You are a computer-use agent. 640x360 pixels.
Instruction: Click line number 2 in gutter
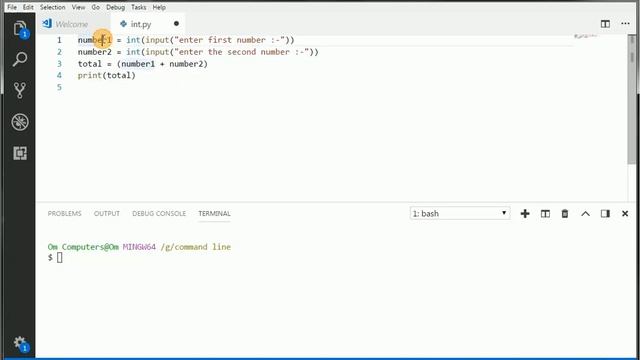click(x=59, y=52)
